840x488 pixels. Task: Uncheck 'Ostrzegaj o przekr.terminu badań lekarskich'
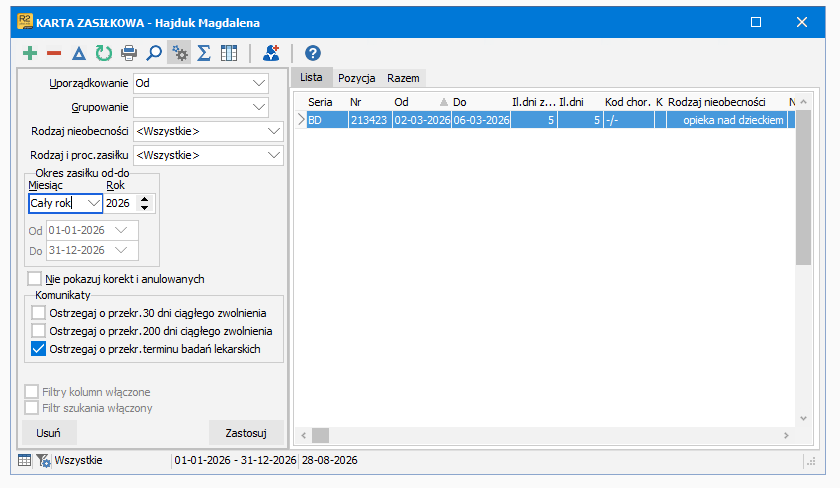coord(39,349)
